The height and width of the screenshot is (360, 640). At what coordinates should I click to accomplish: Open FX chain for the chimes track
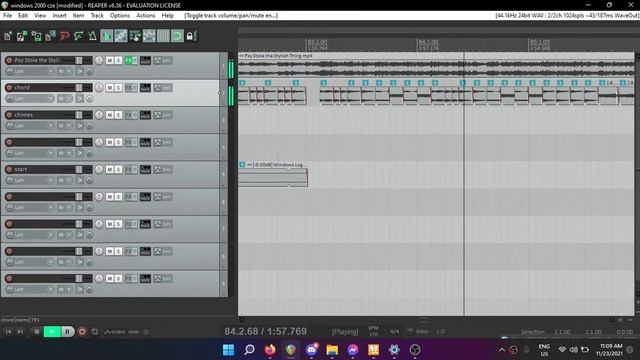point(129,115)
